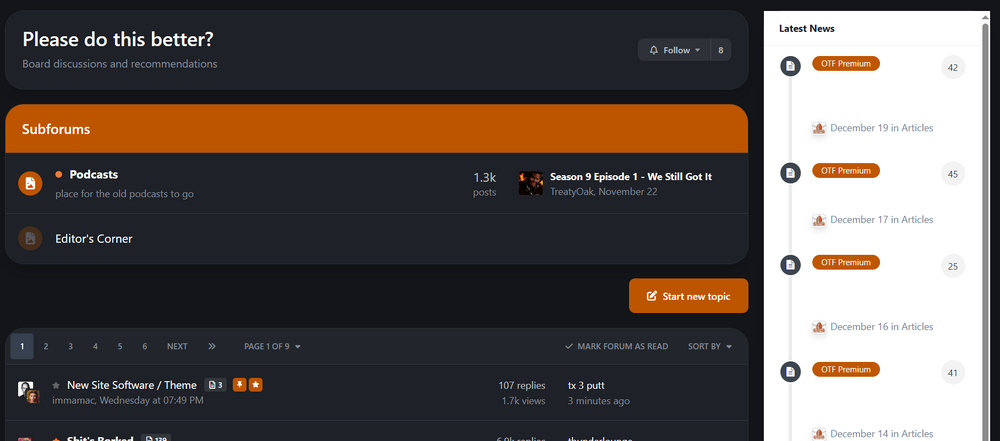
Task: Click the Latest News panel scrollbar
Action: pyautogui.click(x=985, y=150)
